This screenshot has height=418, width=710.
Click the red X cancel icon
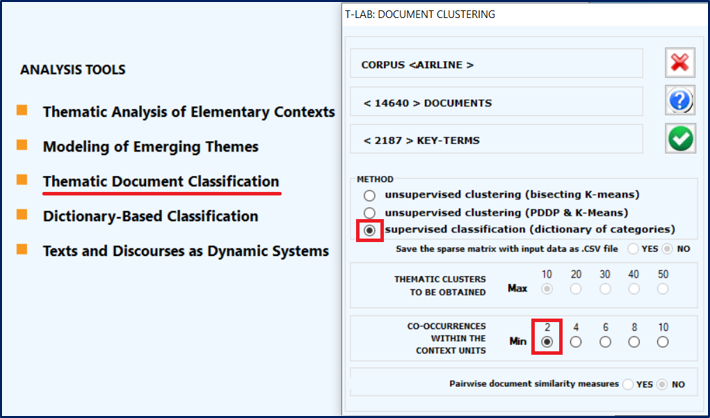[680, 62]
